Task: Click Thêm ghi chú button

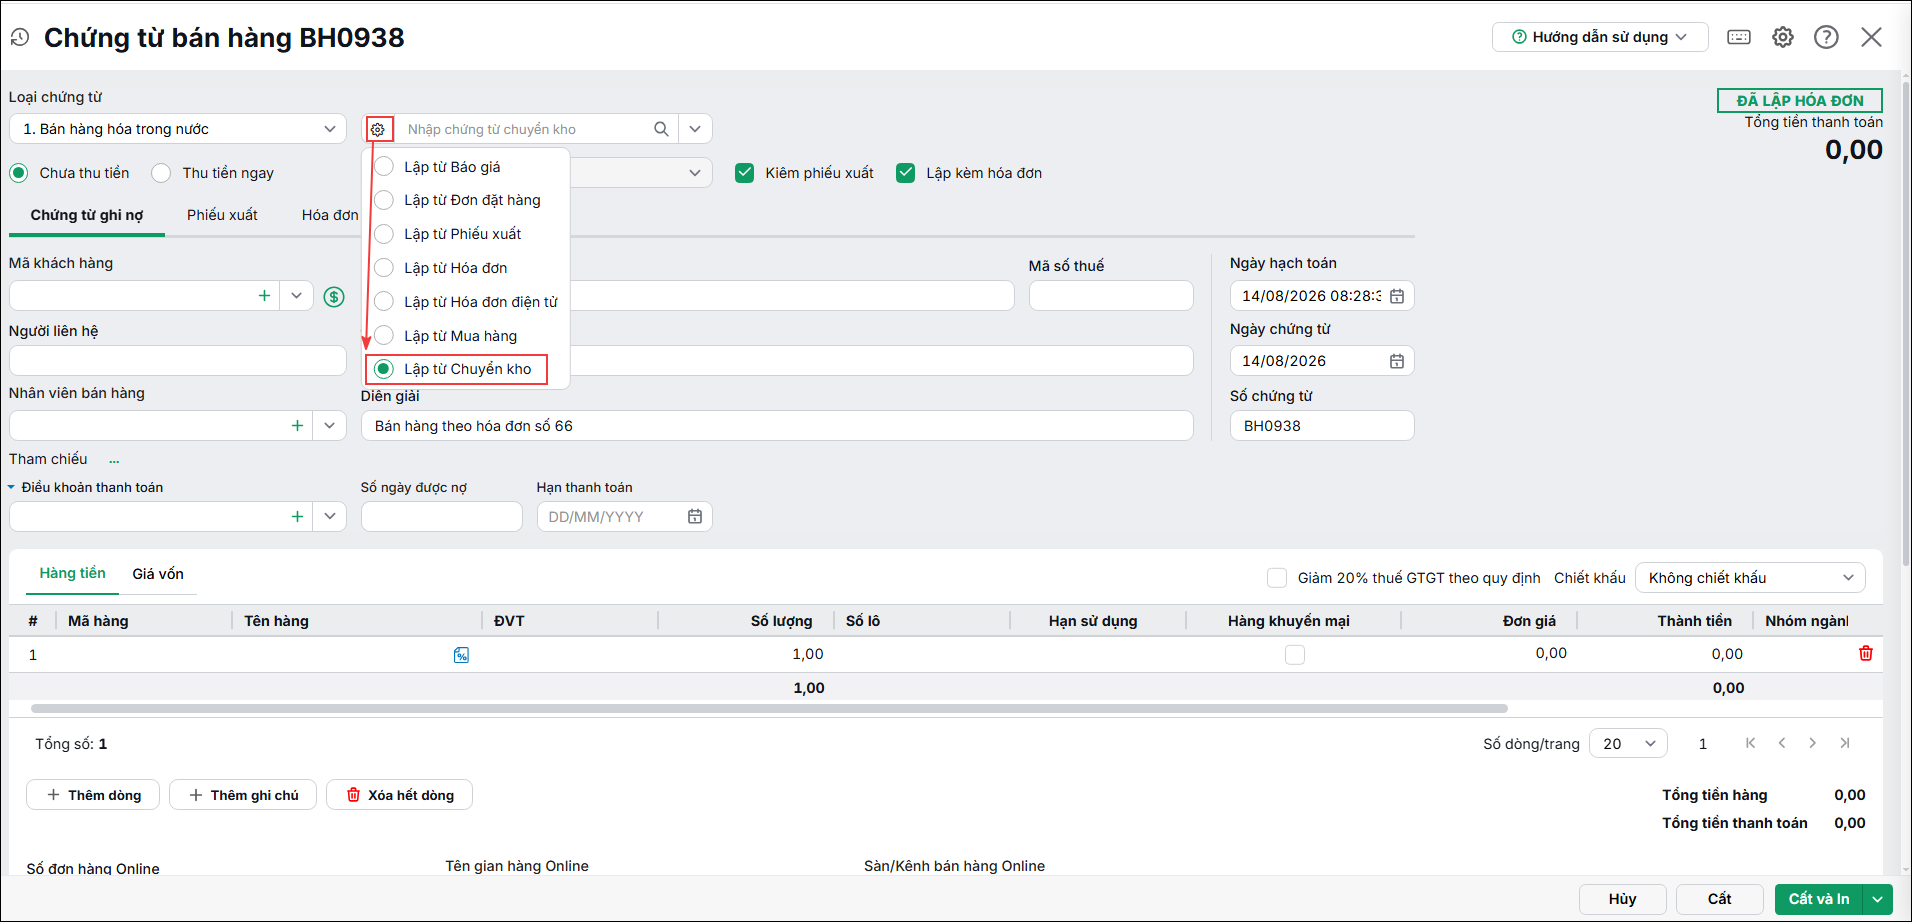Action: coord(243,795)
